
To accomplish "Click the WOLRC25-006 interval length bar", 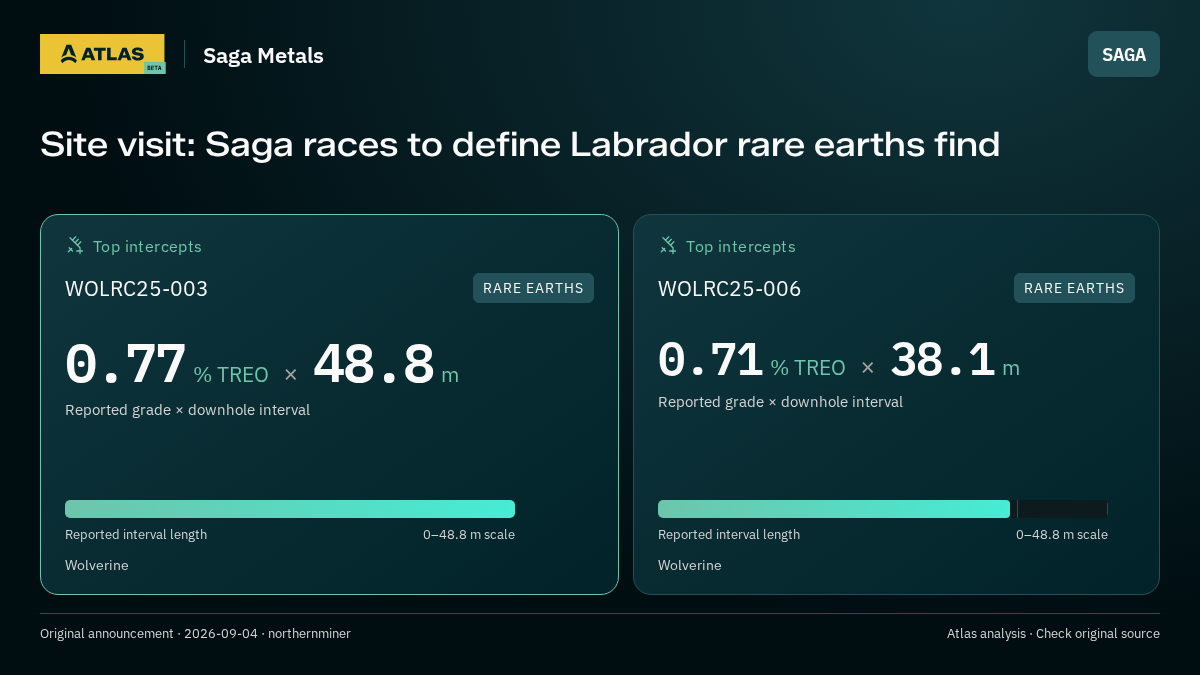I will 883,509.
